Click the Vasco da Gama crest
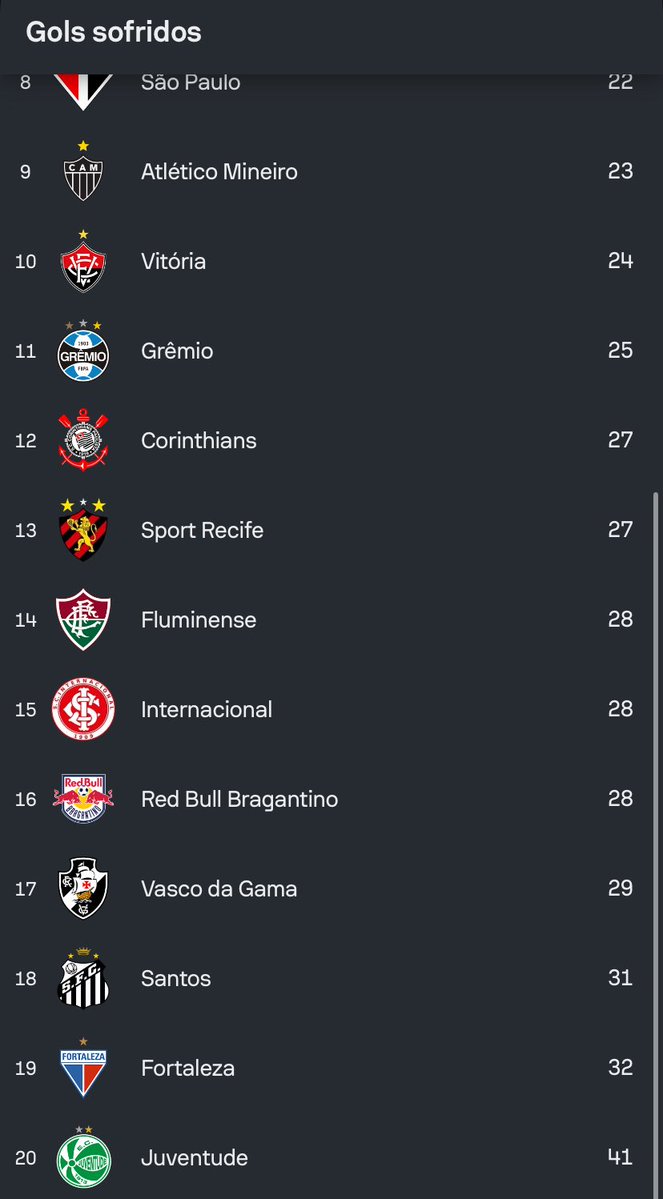This screenshot has width=663, height=1199. [83, 889]
